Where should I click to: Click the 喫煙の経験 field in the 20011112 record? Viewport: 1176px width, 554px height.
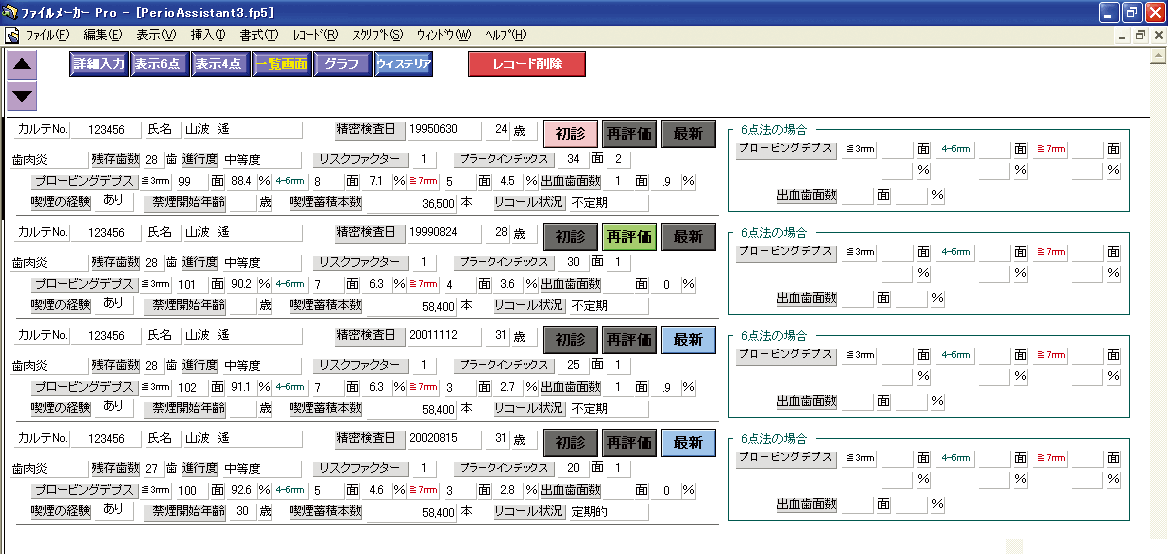pos(114,407)
